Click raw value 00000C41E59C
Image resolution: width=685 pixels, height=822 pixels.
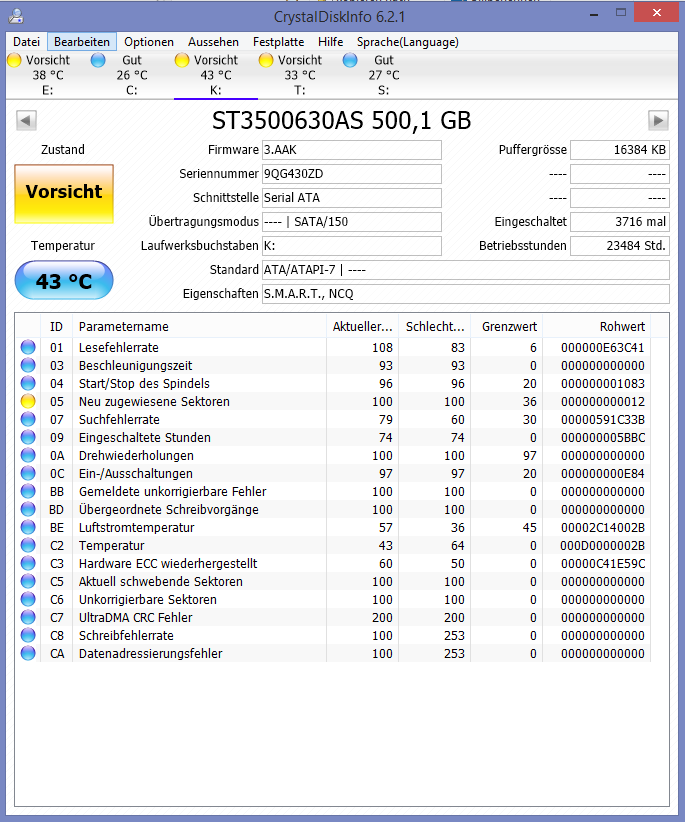click(x=603, y=564)
